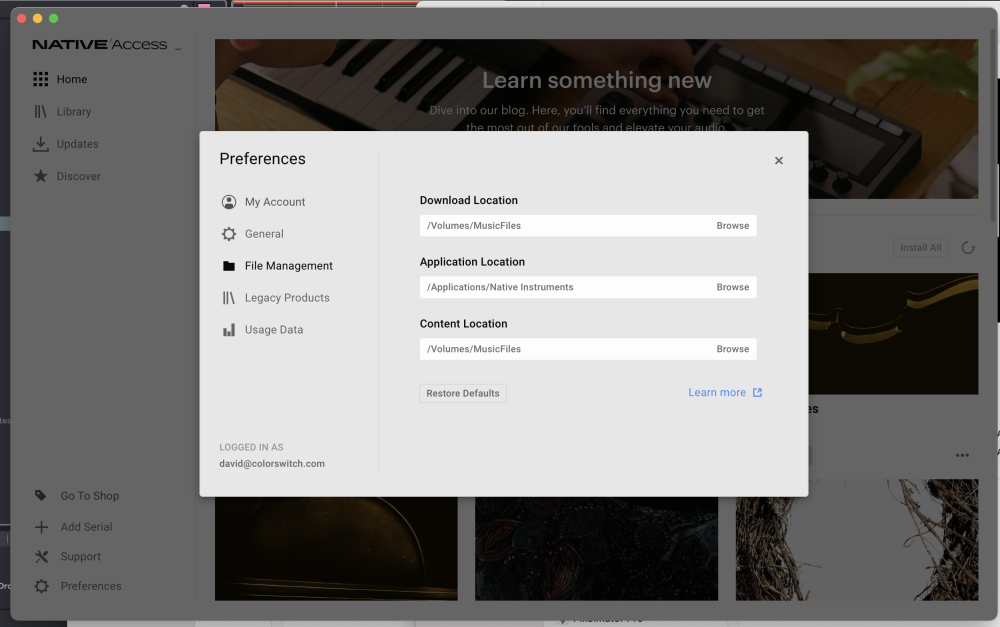The height and width of the screenshot is (627, 1000).
Task: Click the General gear icon in Preferences
Action: (229, 234)
